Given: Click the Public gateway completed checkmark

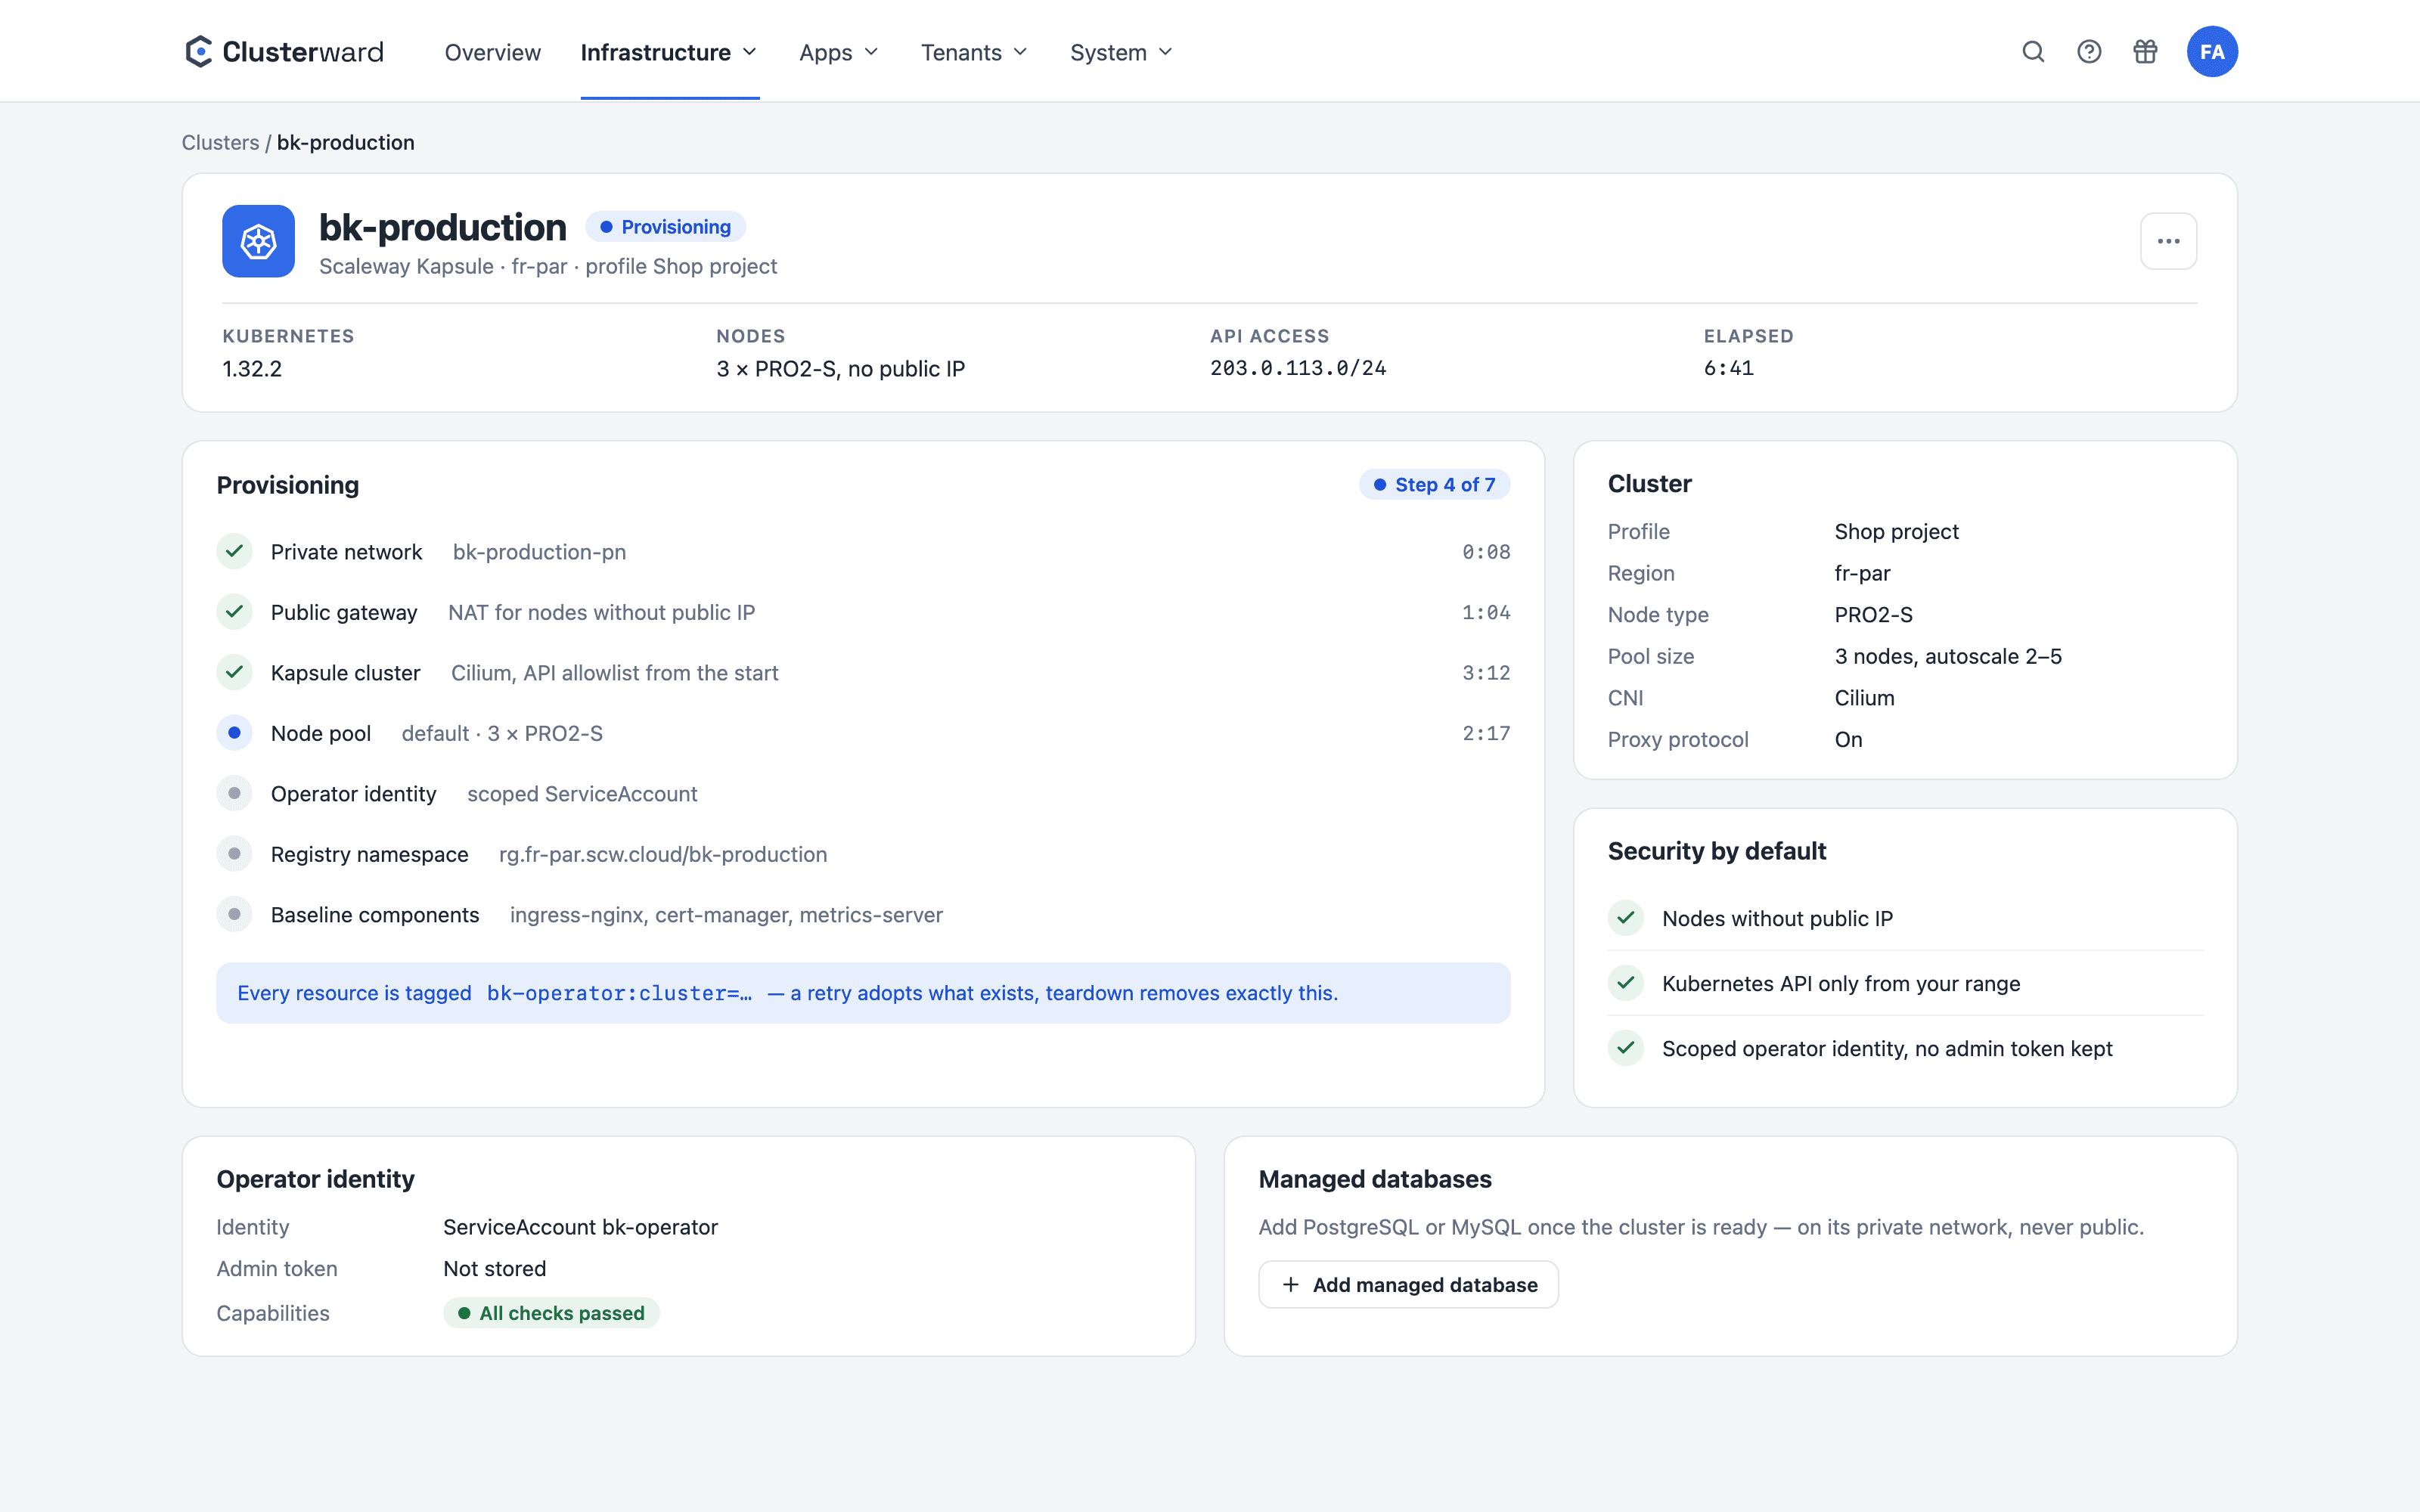Looking at the screenshot, I should click(x=234, y=611).
